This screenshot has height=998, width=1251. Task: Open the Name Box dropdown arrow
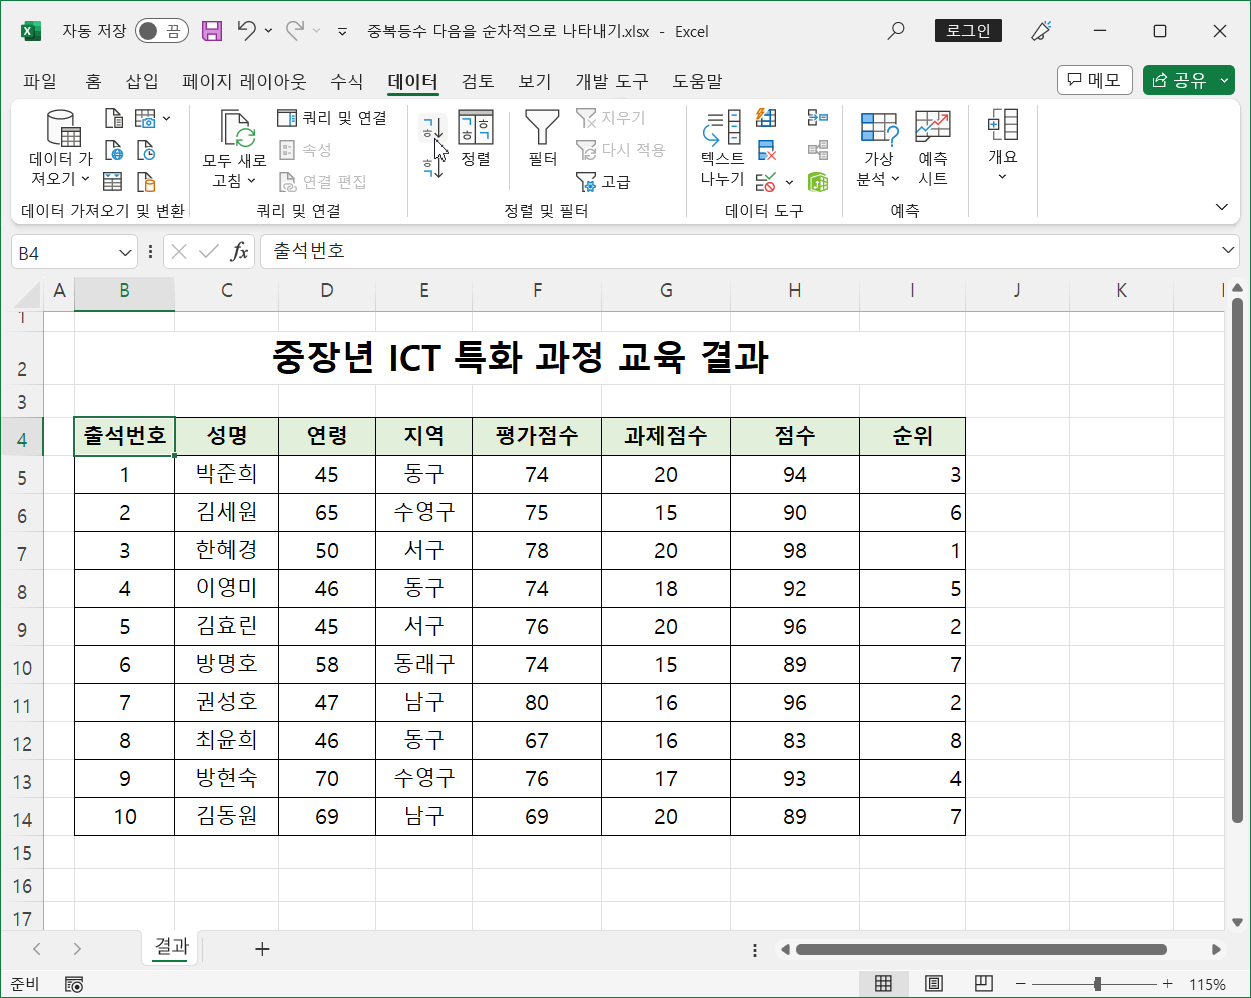[x=126, y=253]
